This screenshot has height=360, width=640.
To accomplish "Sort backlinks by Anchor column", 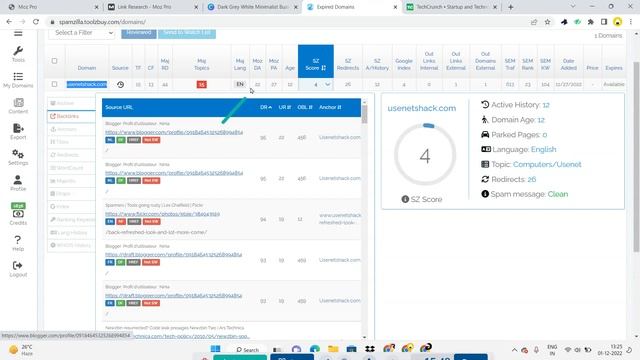I will [330, 107].
